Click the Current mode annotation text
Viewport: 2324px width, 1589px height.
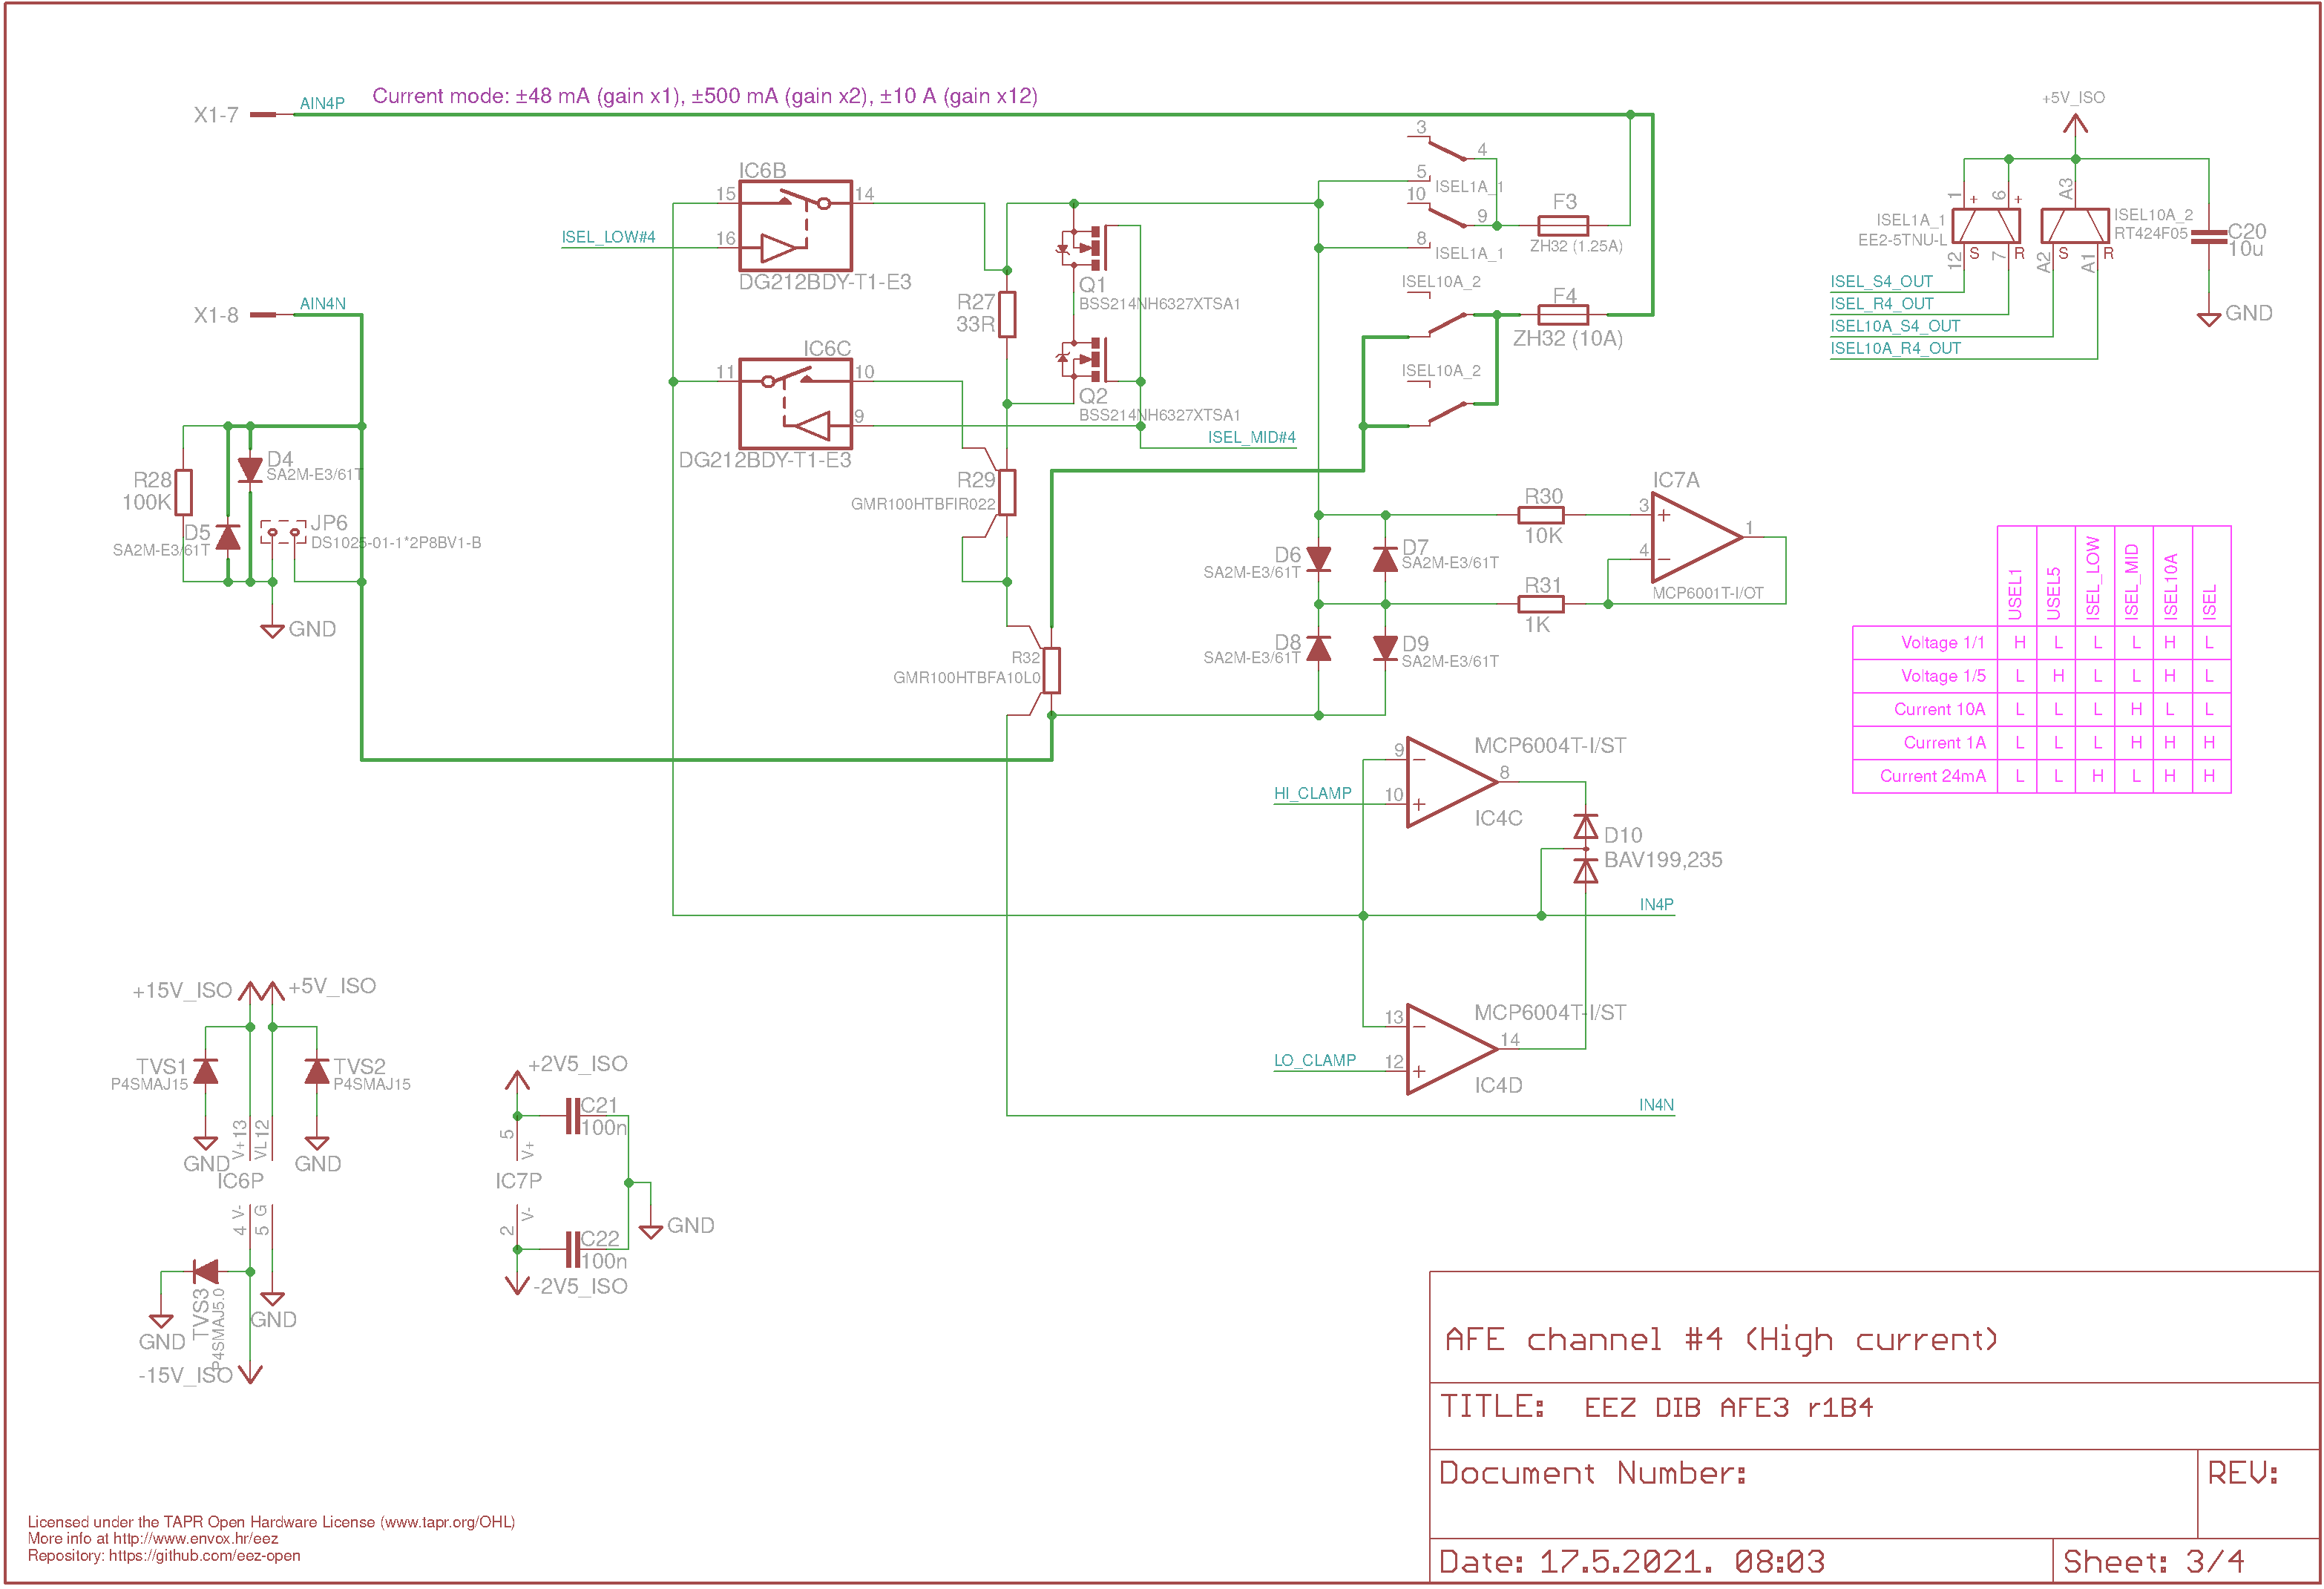point(705,96)
